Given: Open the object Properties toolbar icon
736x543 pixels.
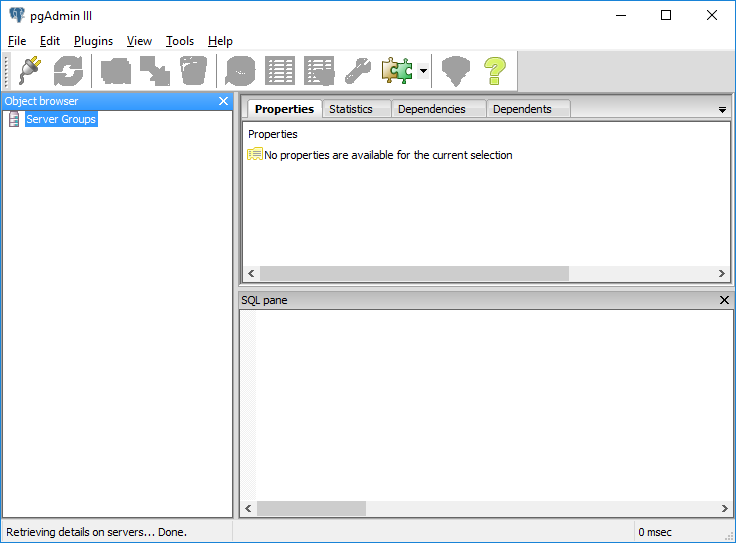Looking at the screenshot, I should [x=116, y=71].
